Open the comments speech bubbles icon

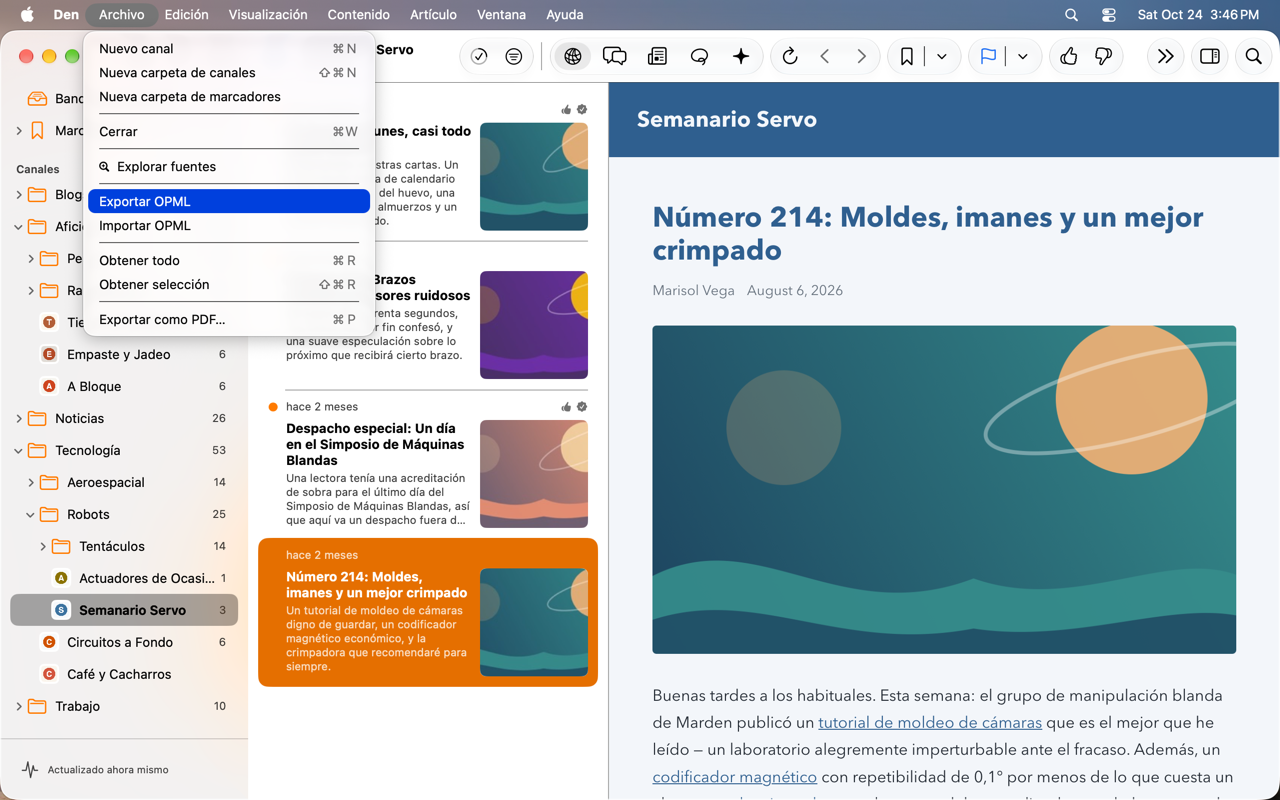pos(615,57)
